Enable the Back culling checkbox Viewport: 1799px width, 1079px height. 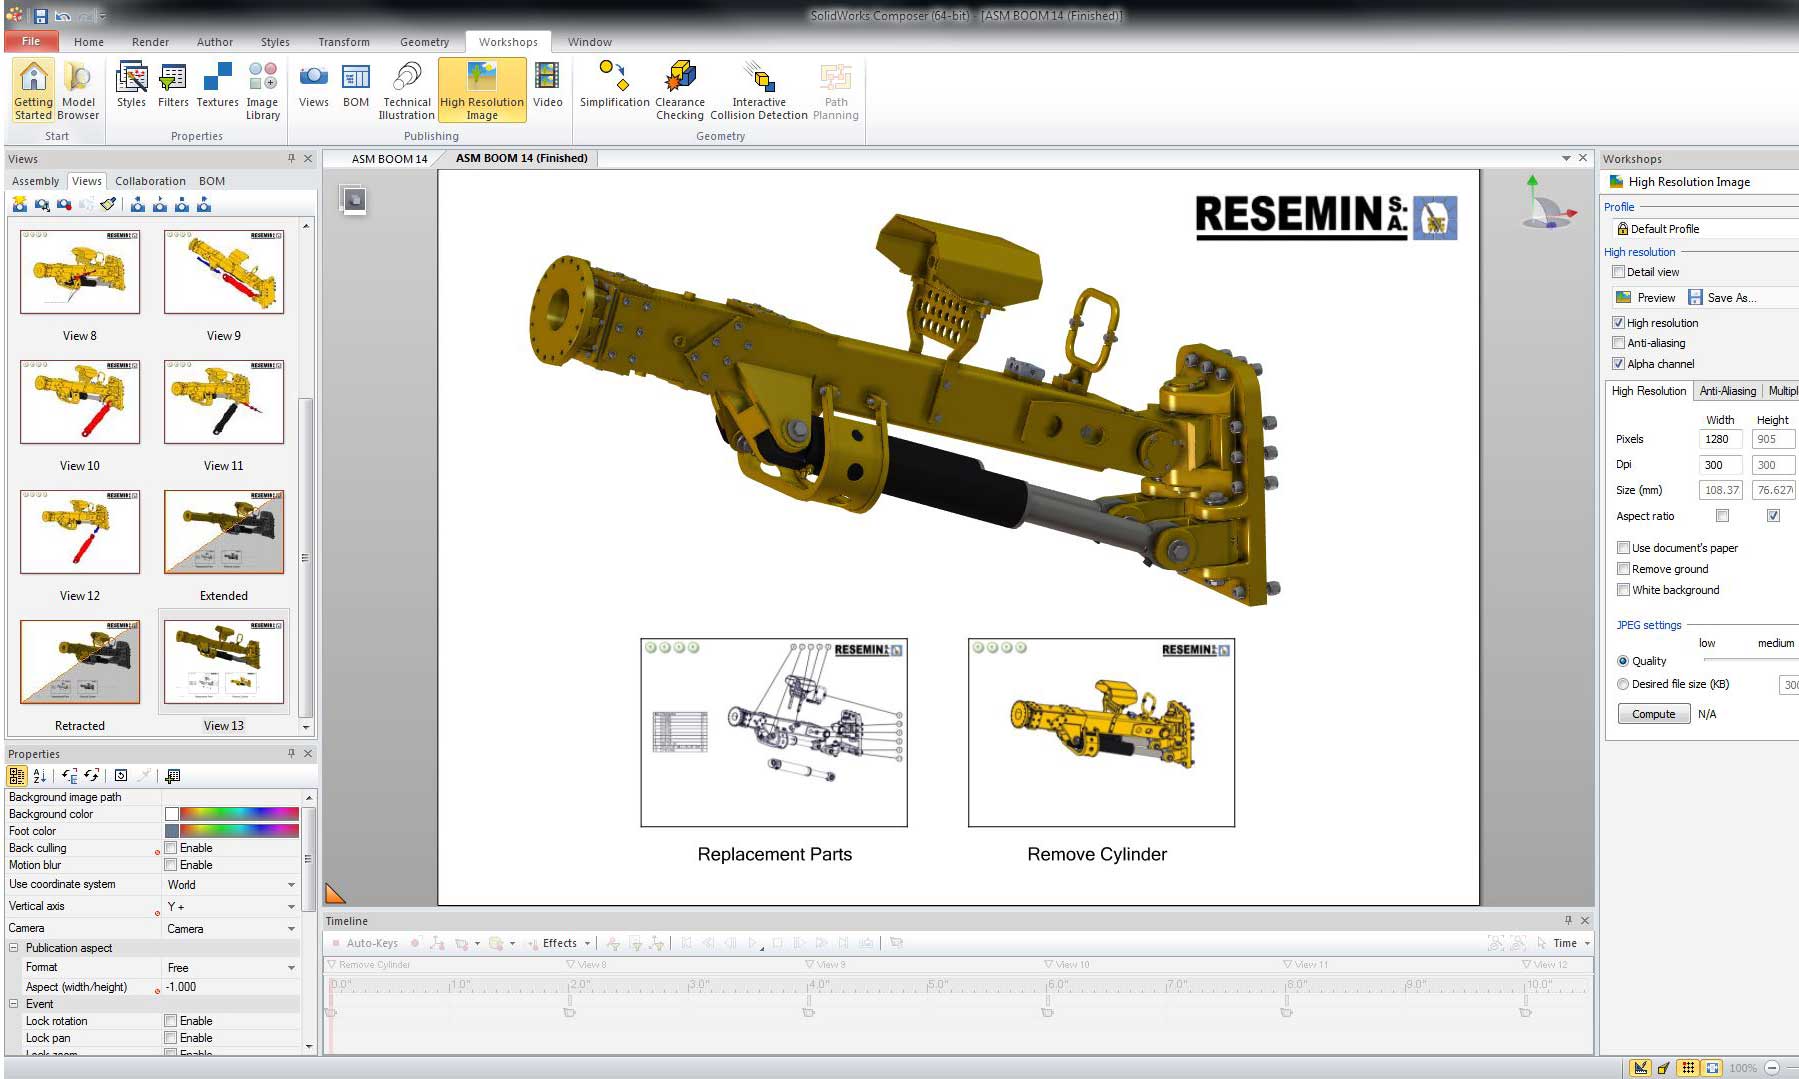(x=171, y=848)
